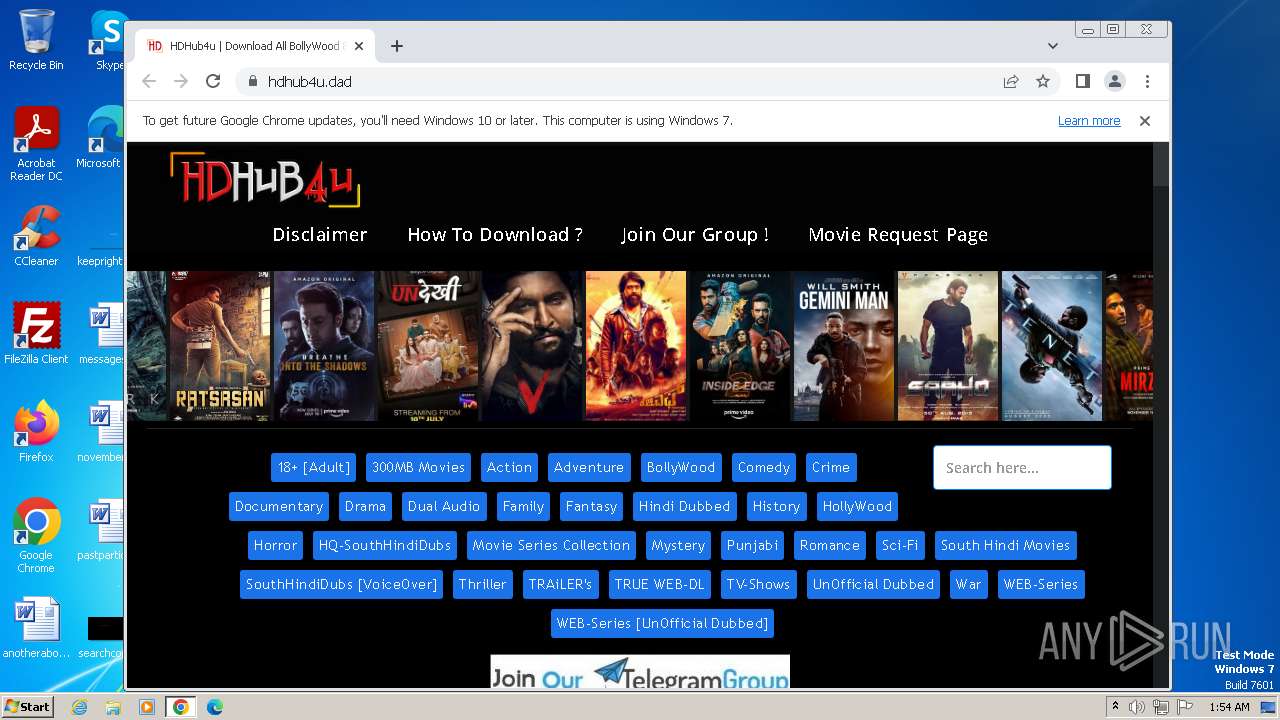Open Chrome's three-dot menu
This screenshot has width=1280, height=720.
(x=1147, y=81)
